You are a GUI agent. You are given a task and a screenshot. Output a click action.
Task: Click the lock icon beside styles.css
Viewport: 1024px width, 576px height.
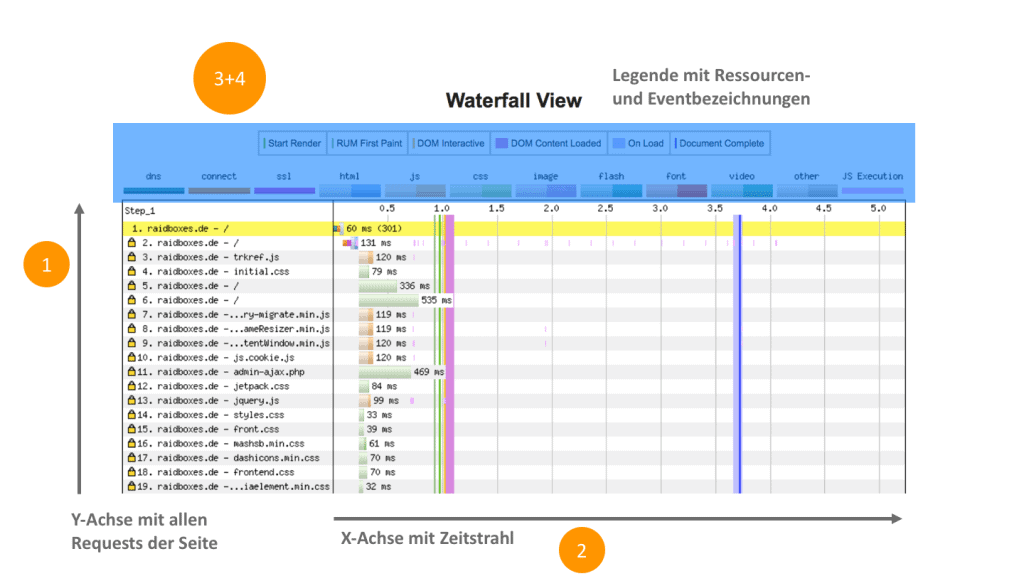coord(131,415)
